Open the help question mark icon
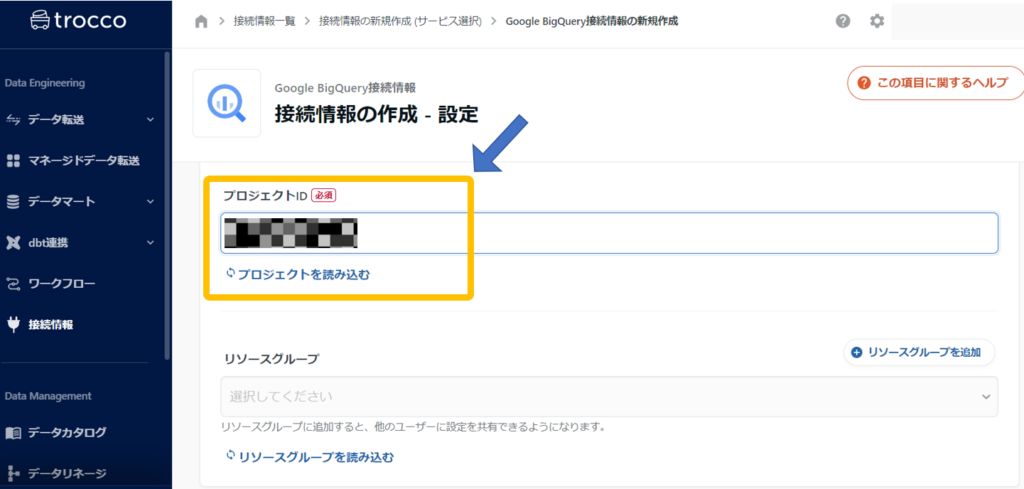 pyautogui.click(x=843, y=21)
